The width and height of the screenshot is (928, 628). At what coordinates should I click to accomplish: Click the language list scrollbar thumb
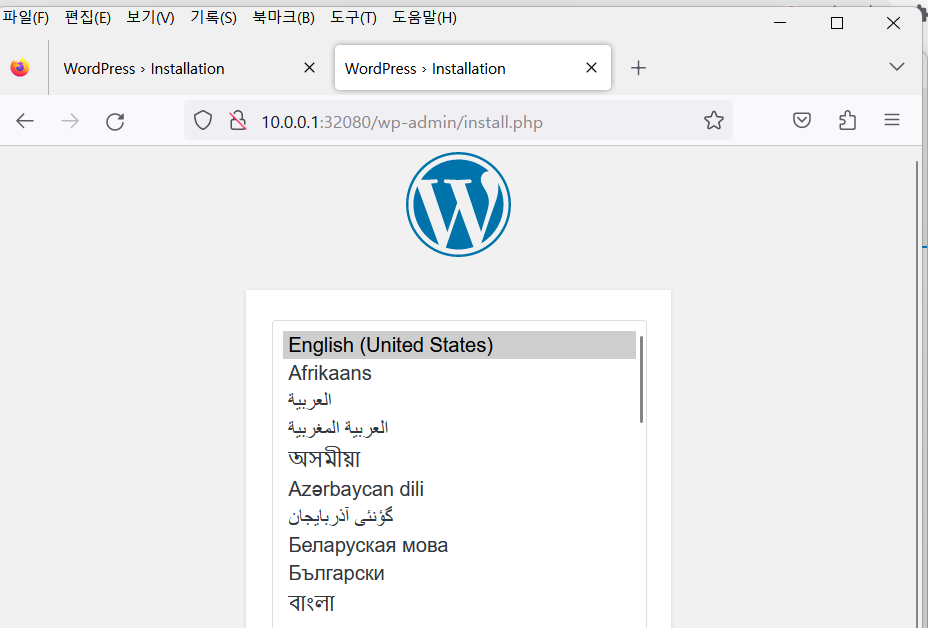pos(642,379)
